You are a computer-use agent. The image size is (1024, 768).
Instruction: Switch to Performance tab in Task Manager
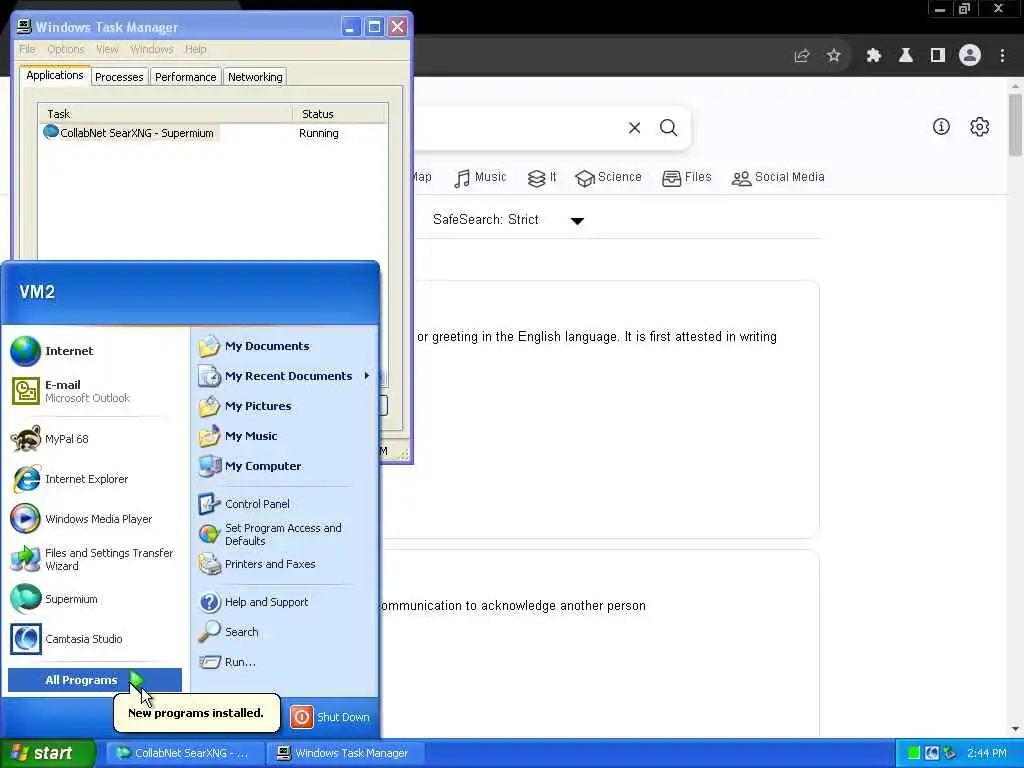click(x=185, y=77)
